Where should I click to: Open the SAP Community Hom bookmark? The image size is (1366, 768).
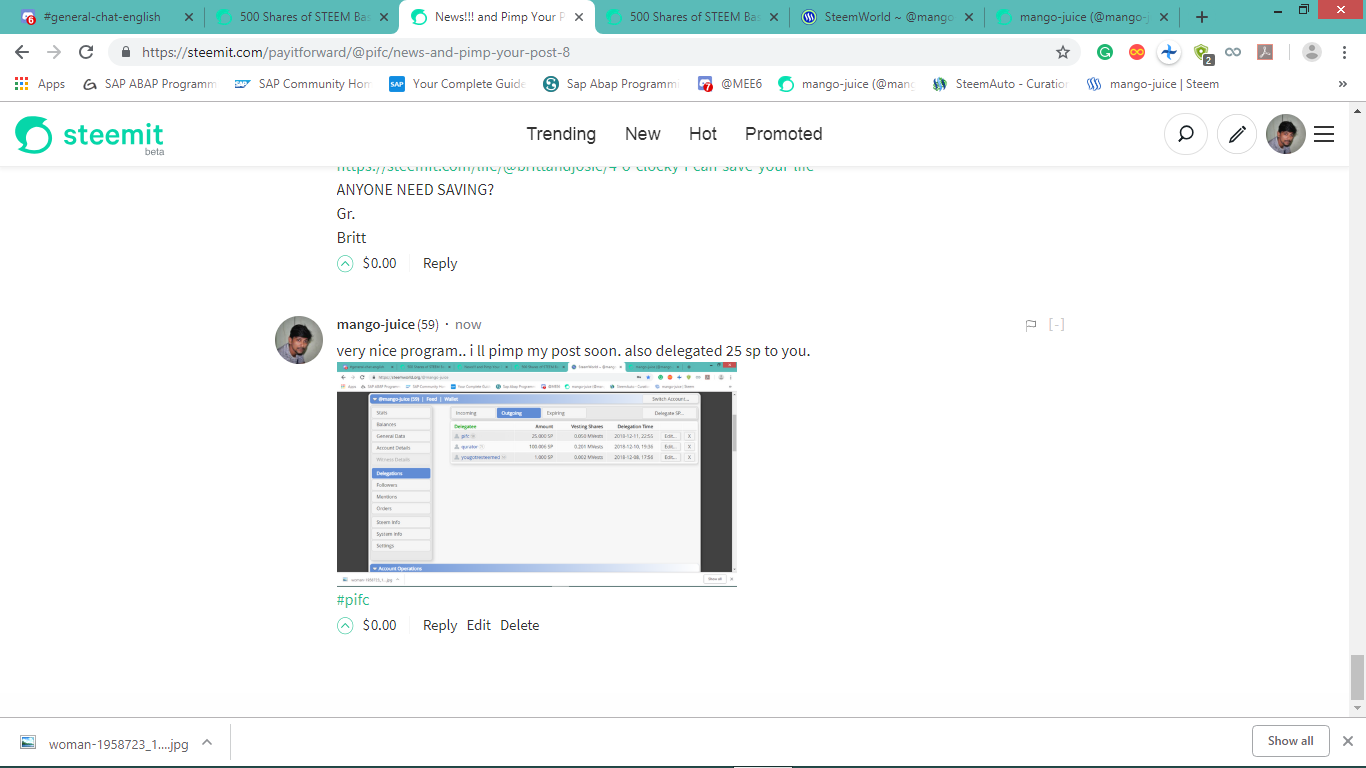click(303, 84)
